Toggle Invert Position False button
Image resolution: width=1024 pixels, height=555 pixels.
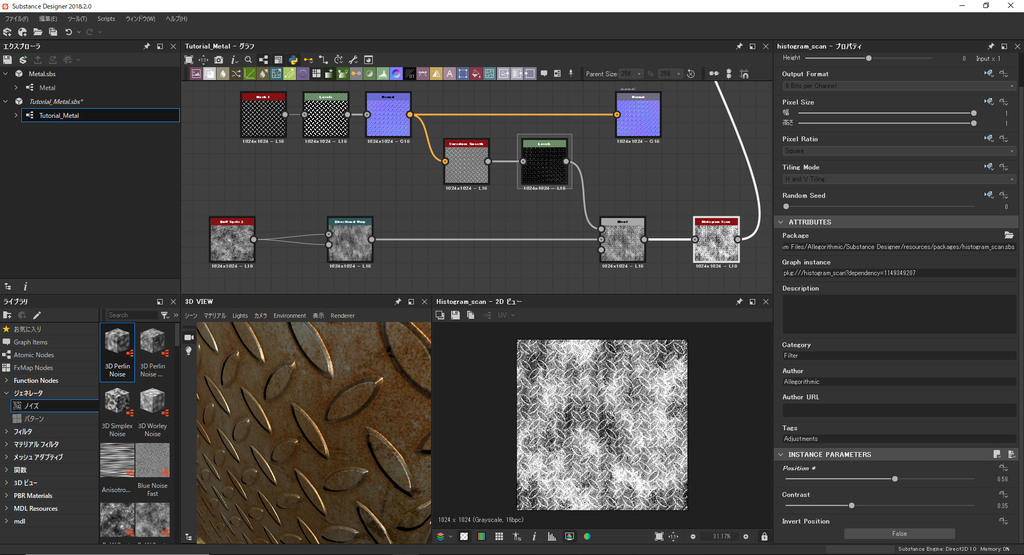pos(899,534)
